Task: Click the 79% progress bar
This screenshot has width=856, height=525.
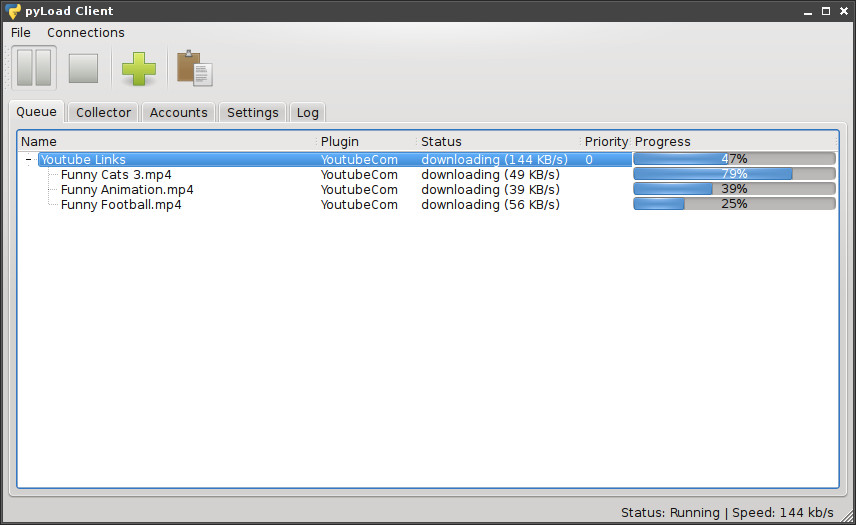Action: (734, 174)
